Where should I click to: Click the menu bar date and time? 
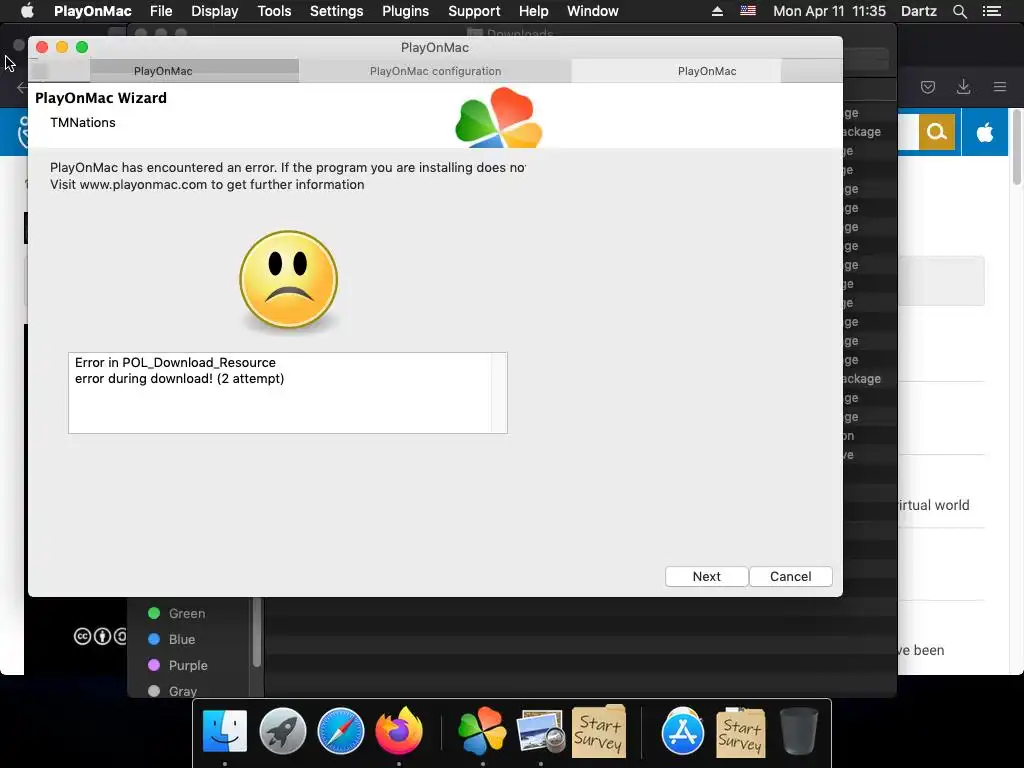829,11
